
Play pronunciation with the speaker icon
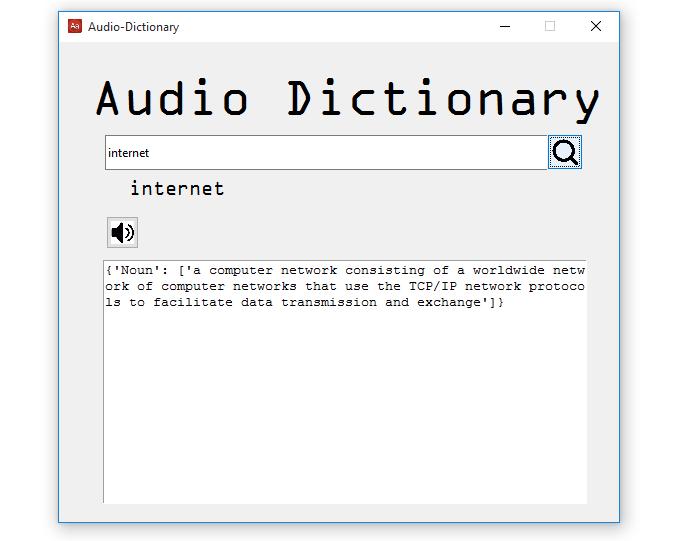(122, 233)
